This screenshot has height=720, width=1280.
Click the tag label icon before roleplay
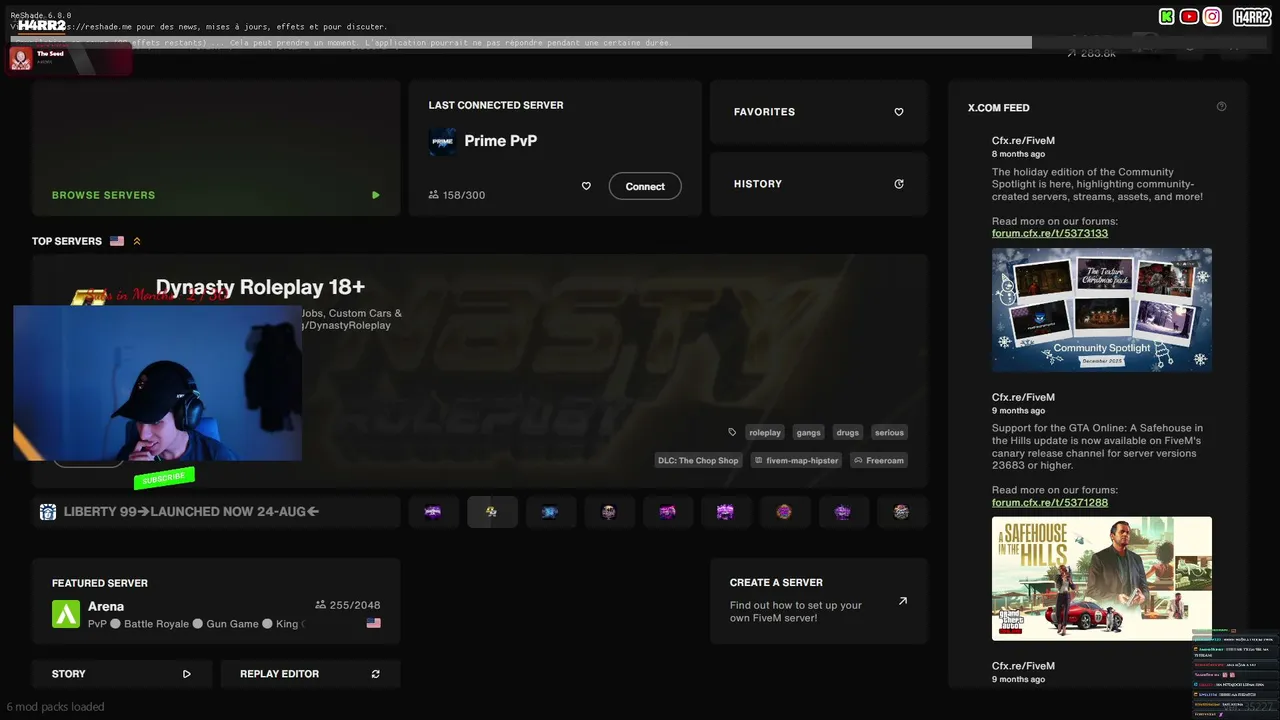tap(732, 432)
